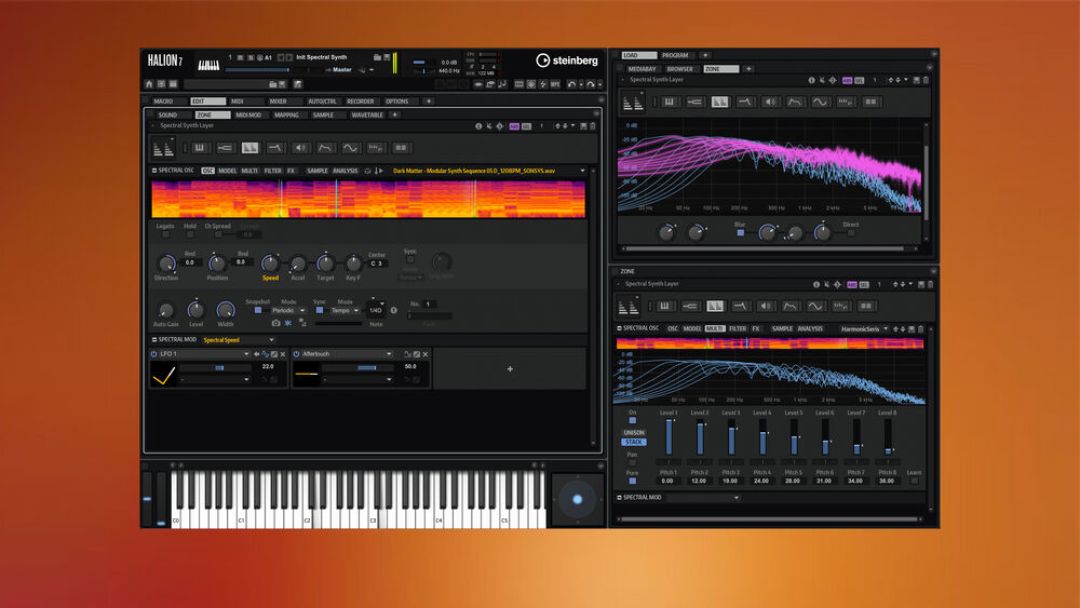
Task: Click the Center key C 3 value field
Action: coord(377,263)
